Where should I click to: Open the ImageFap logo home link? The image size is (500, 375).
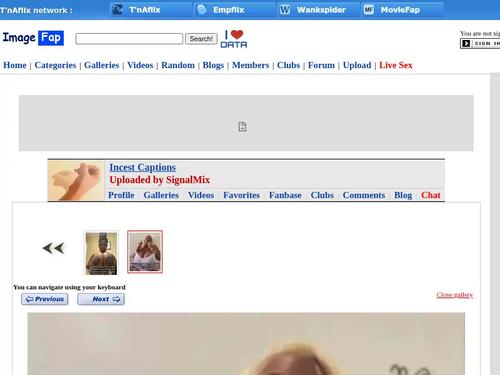(x=33, y=38)
